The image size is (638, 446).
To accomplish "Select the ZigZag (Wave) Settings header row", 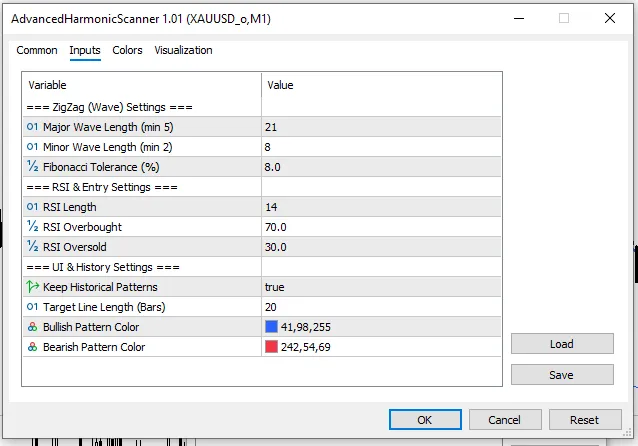I will 262,107.
